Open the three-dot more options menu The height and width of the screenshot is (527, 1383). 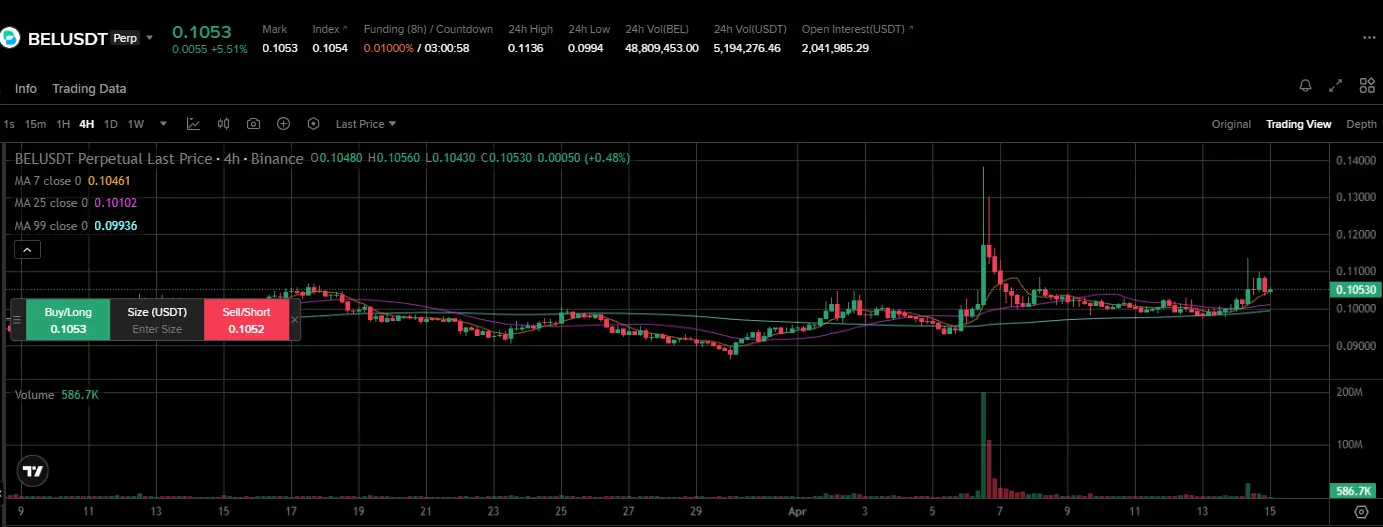click(1369, 37)
